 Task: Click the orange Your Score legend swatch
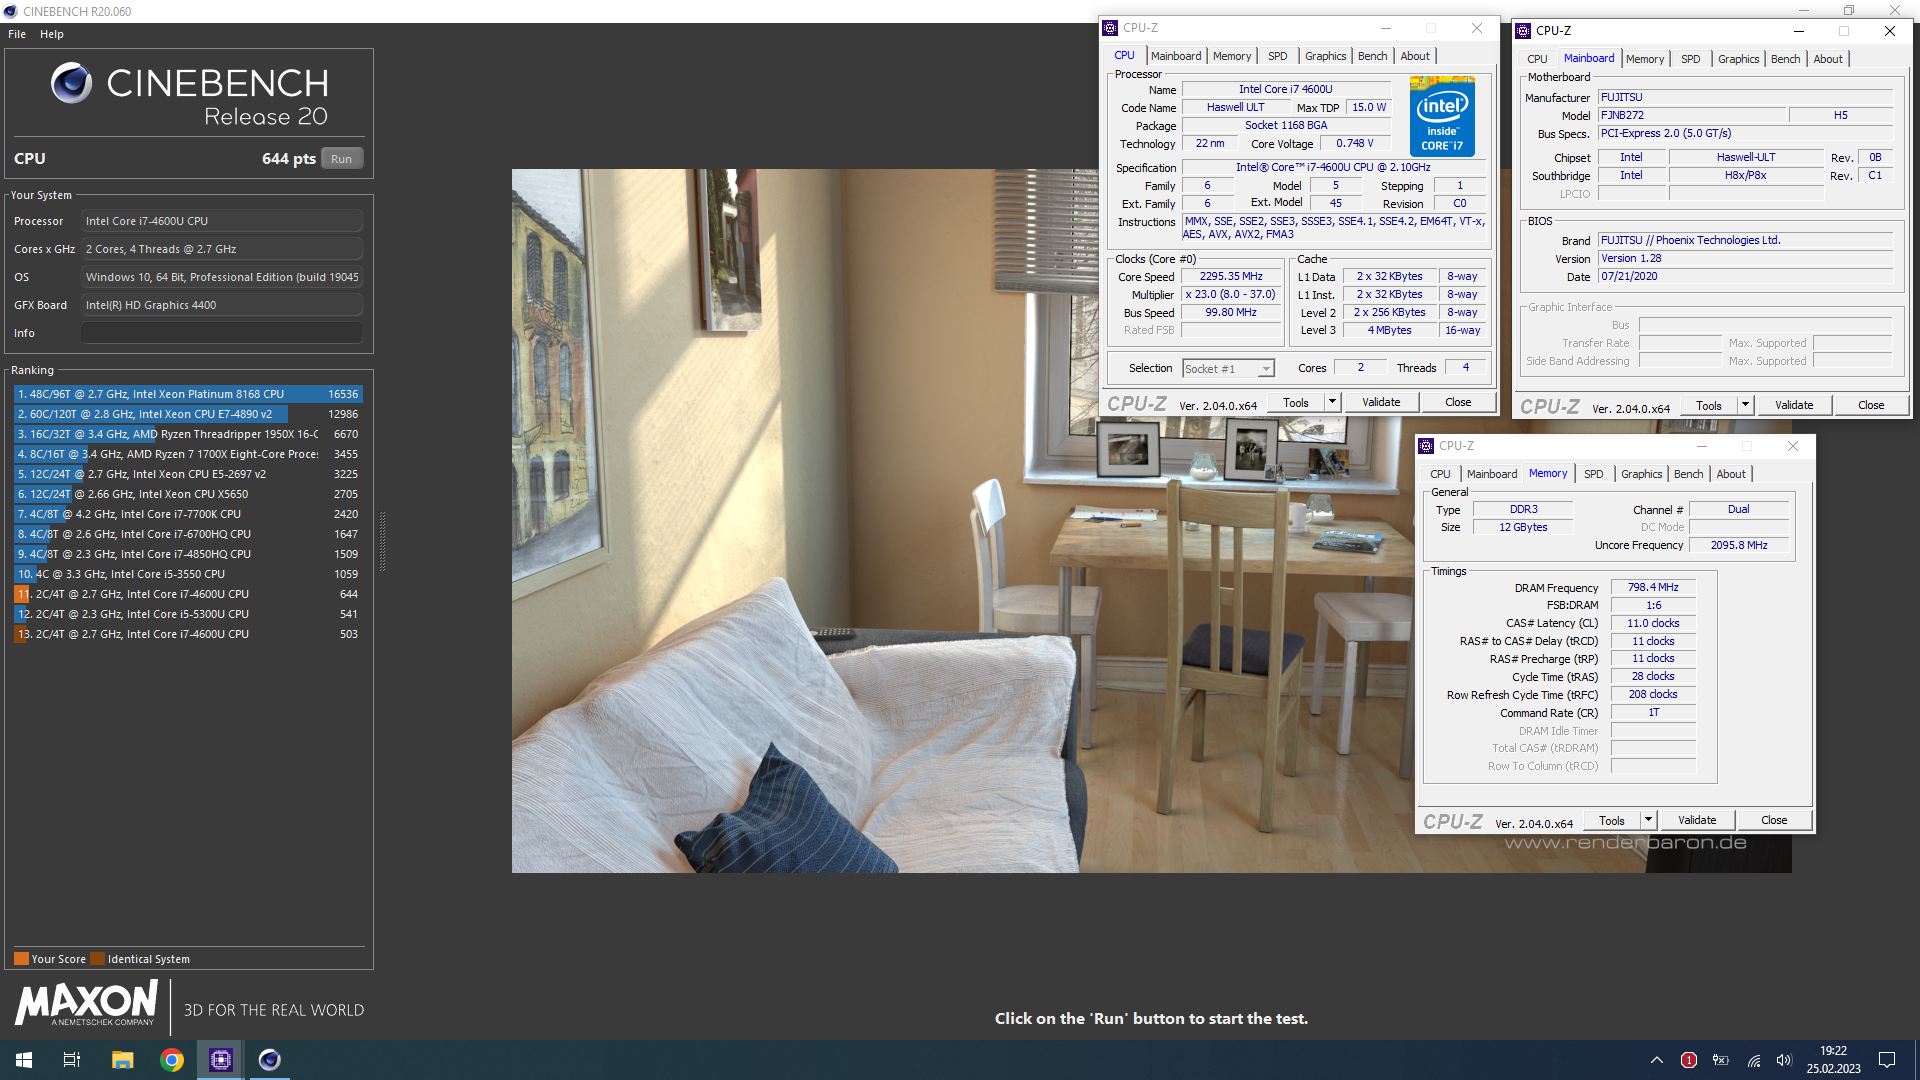(x=21, y=959)
